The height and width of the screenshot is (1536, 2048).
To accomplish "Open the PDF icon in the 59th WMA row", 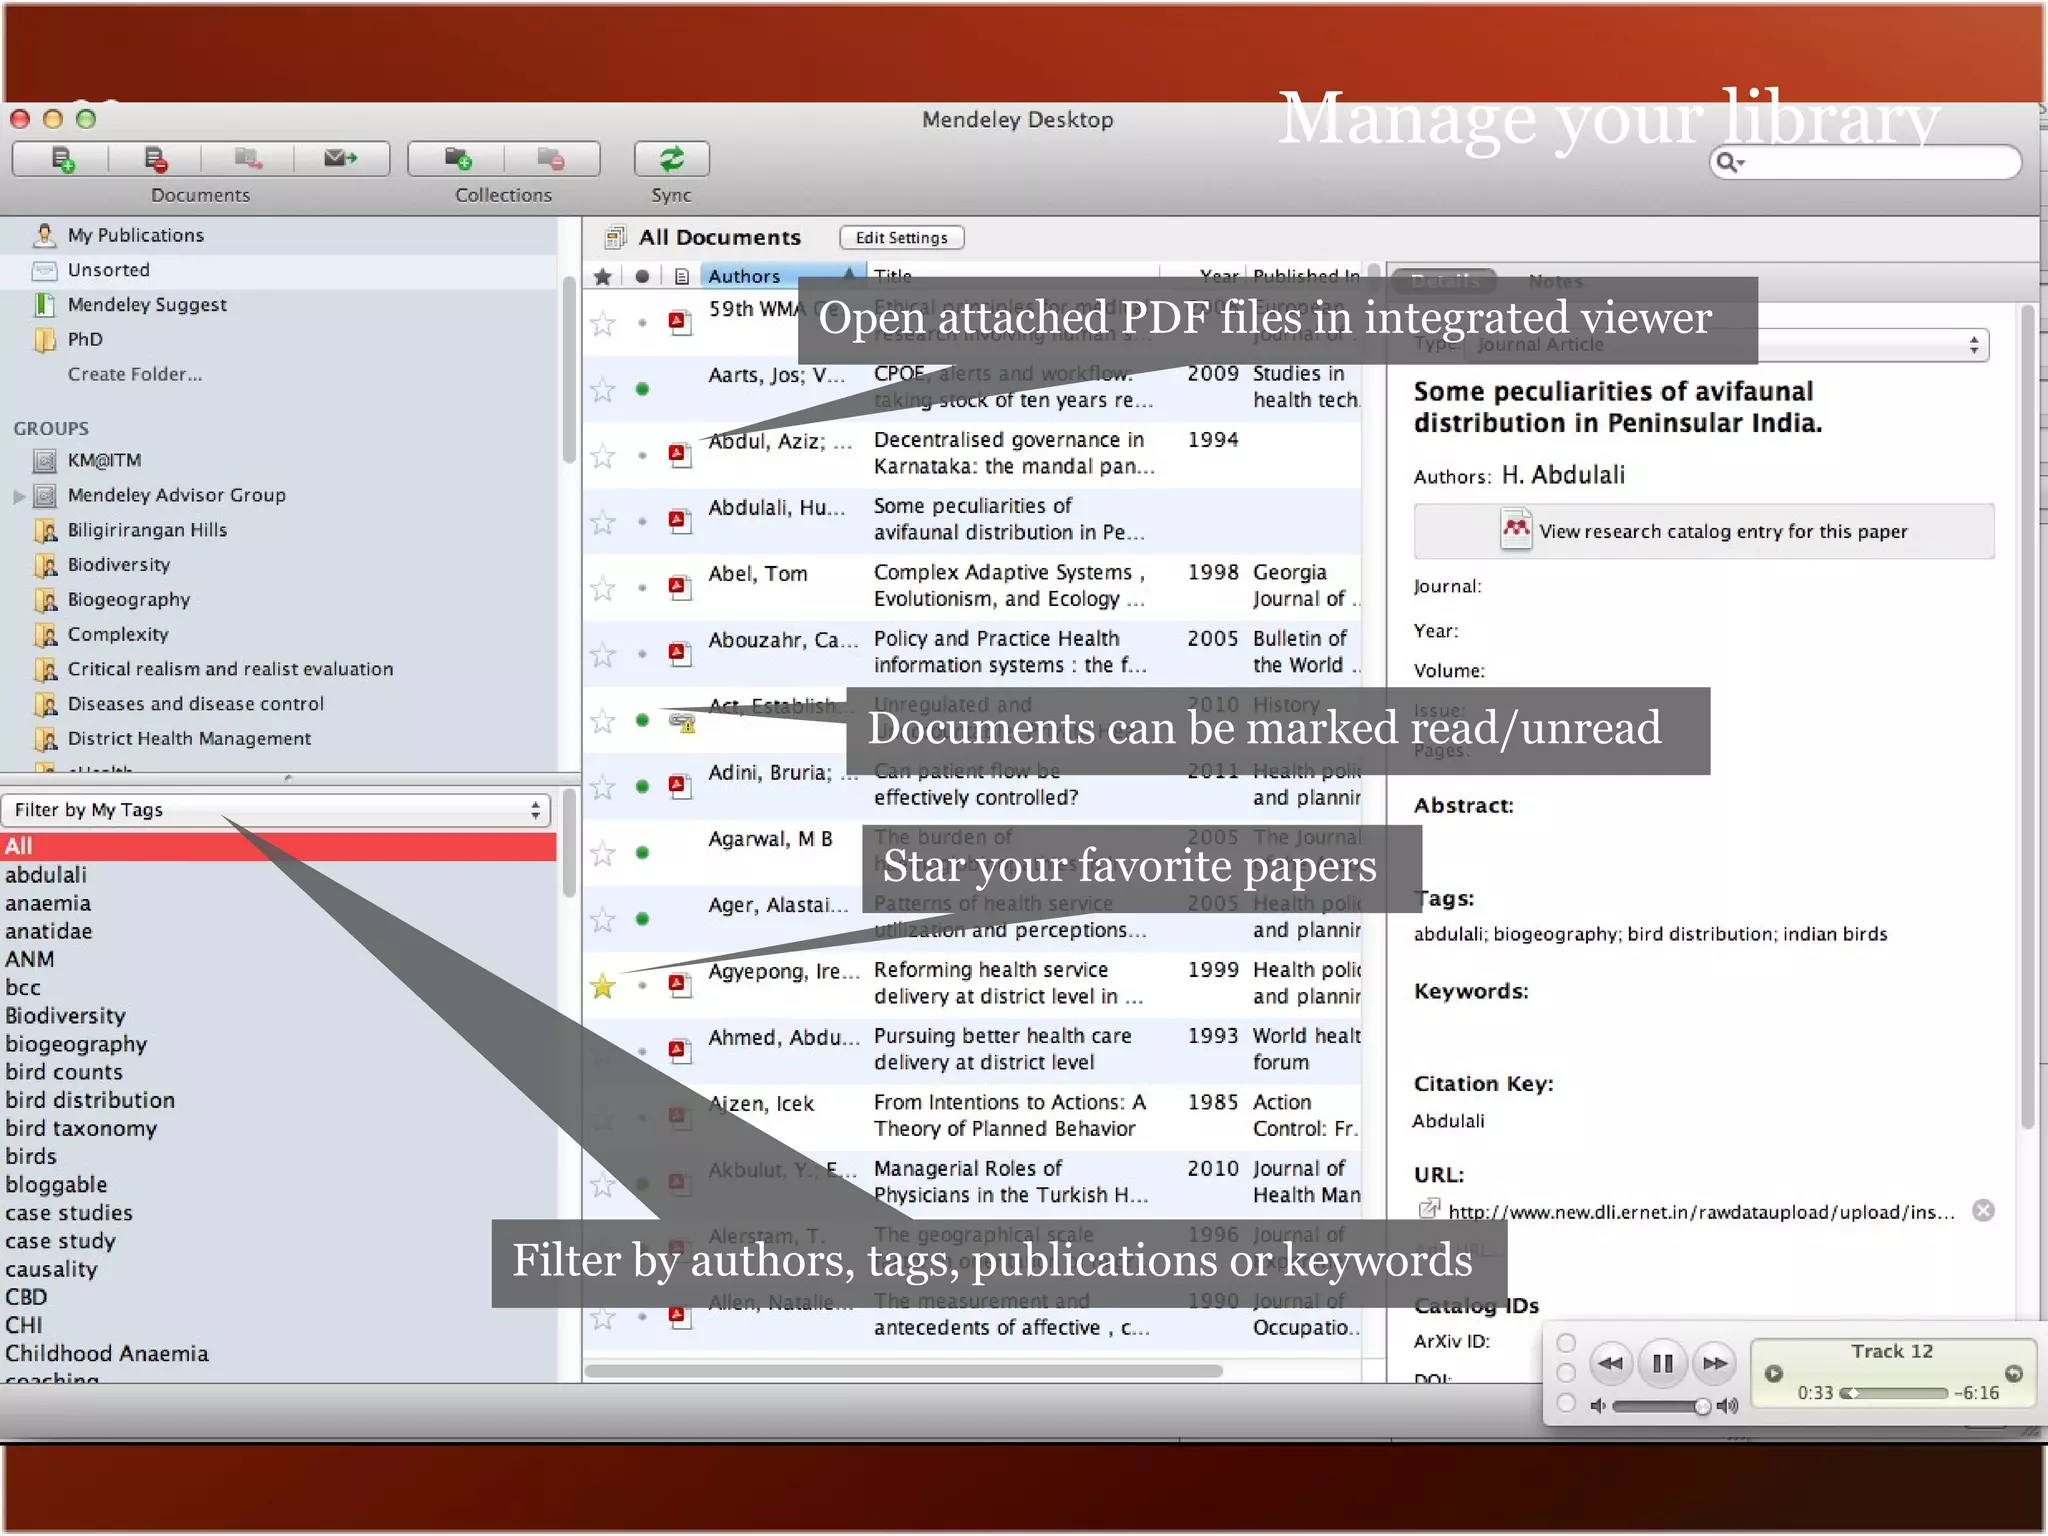I will coord(680,322).
